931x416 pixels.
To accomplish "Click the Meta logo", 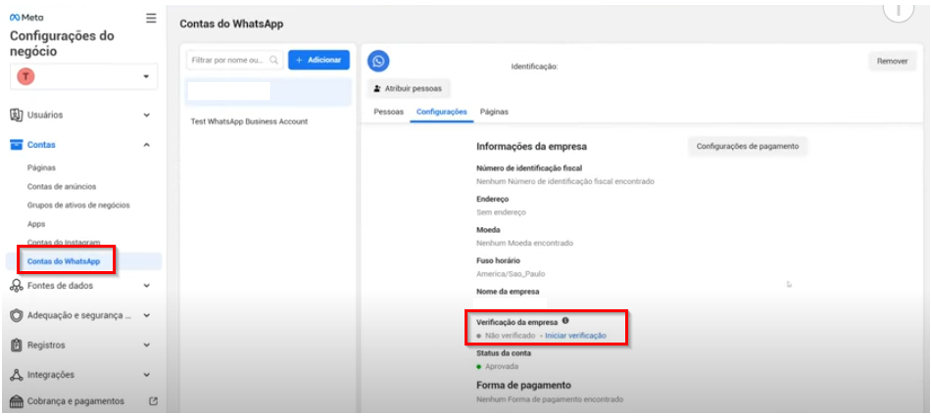I will [x=26, y=18].
